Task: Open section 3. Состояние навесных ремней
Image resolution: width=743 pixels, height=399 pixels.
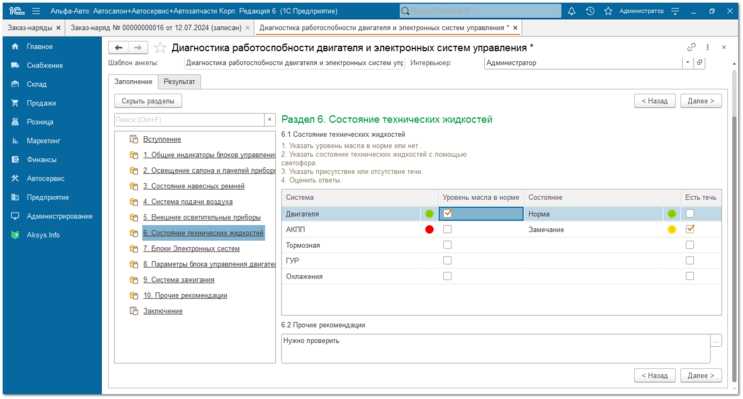Action: (194, 186)
